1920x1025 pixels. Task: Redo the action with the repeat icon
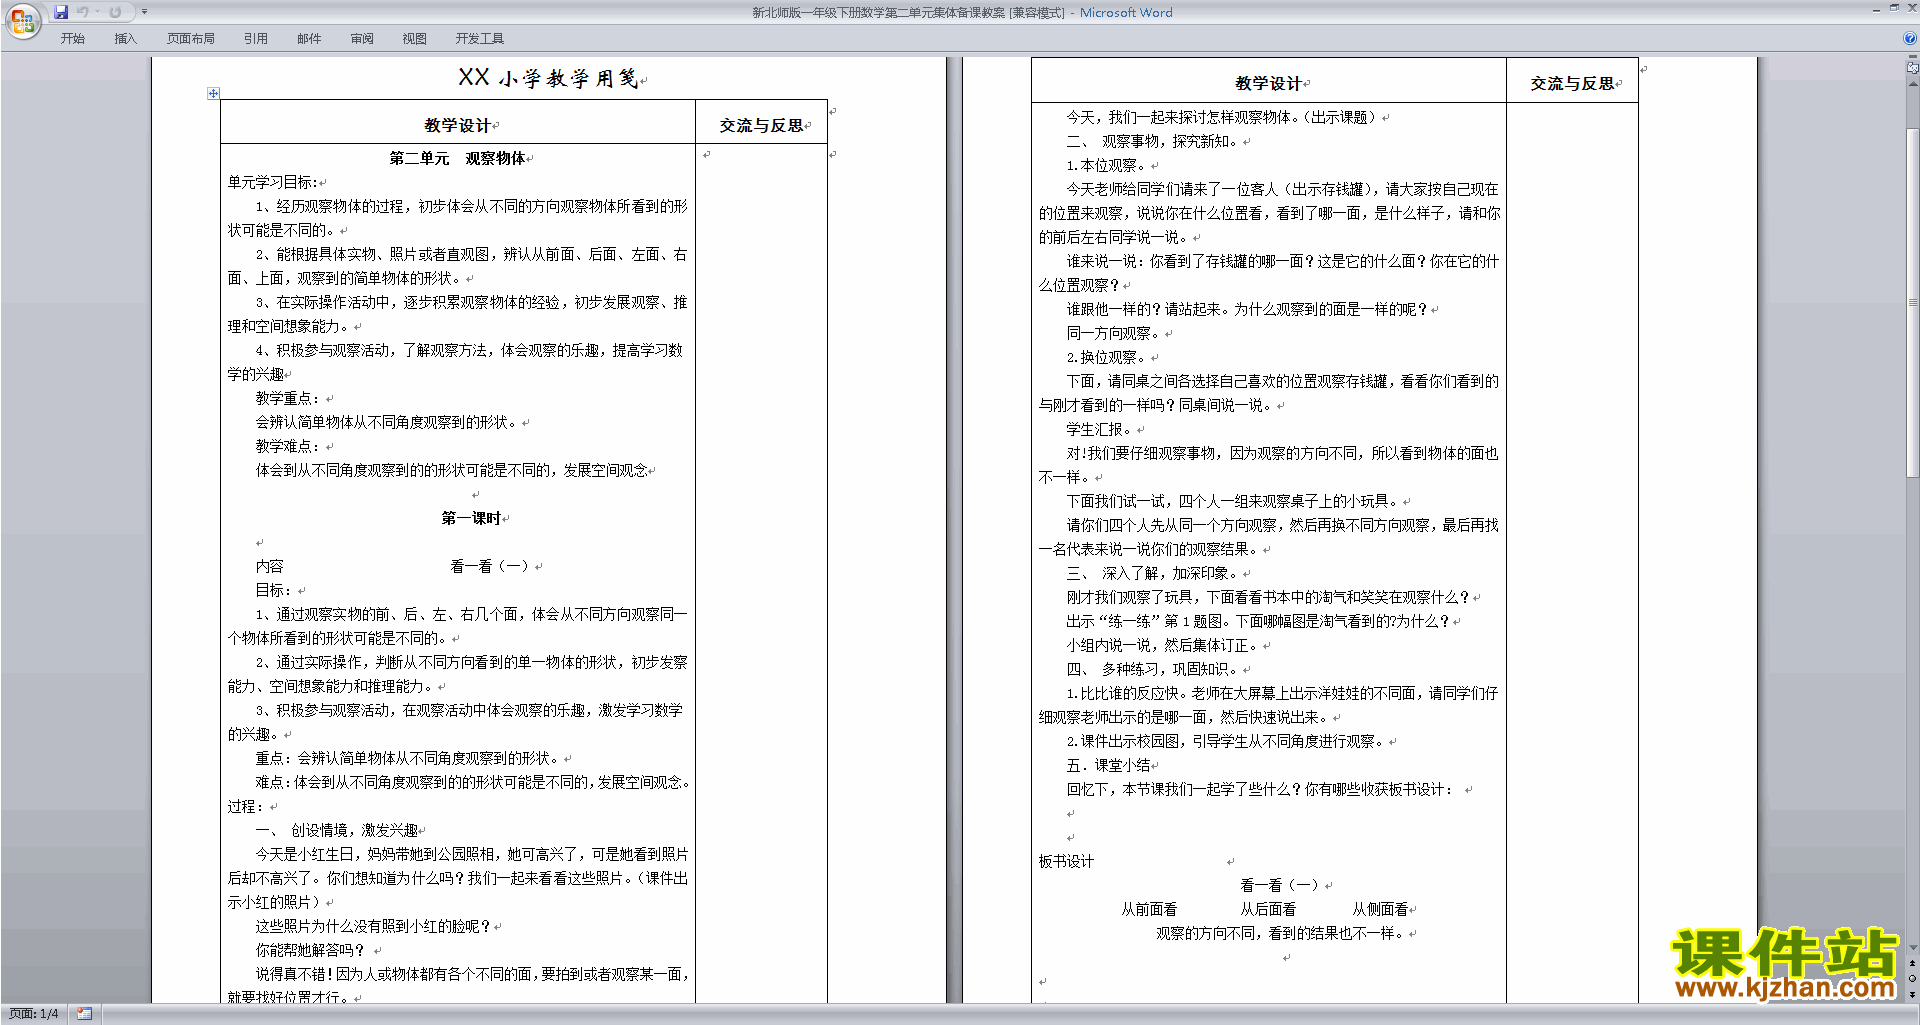point(115,12)
